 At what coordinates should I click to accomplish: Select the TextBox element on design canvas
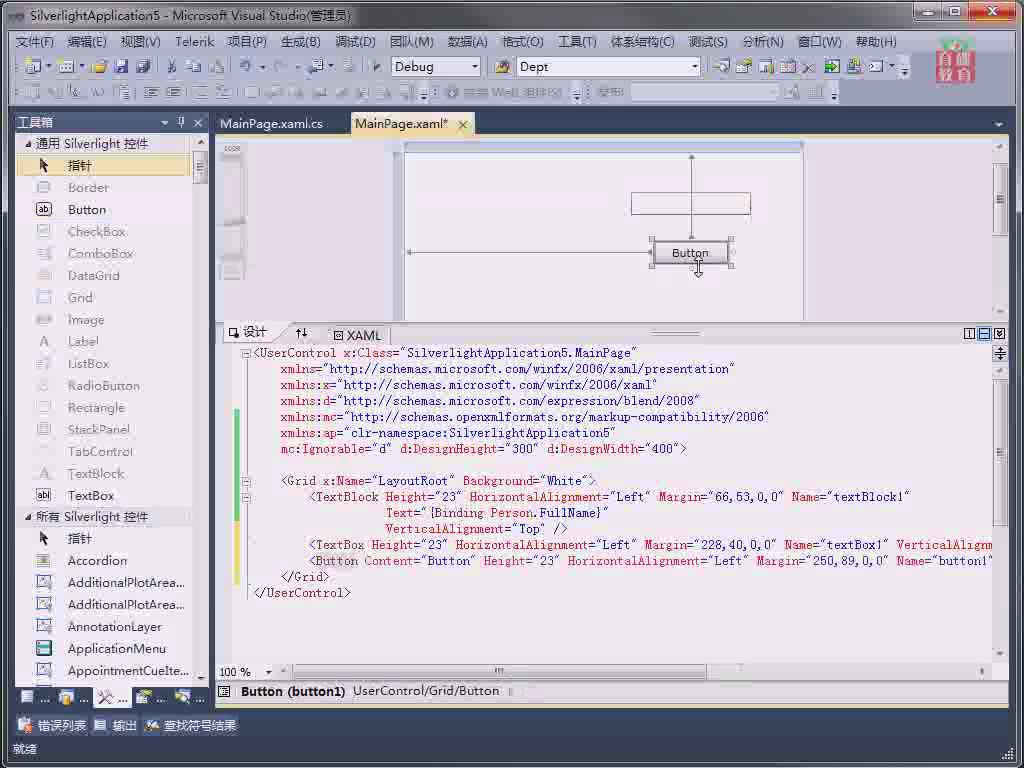(x=690, y=203)
